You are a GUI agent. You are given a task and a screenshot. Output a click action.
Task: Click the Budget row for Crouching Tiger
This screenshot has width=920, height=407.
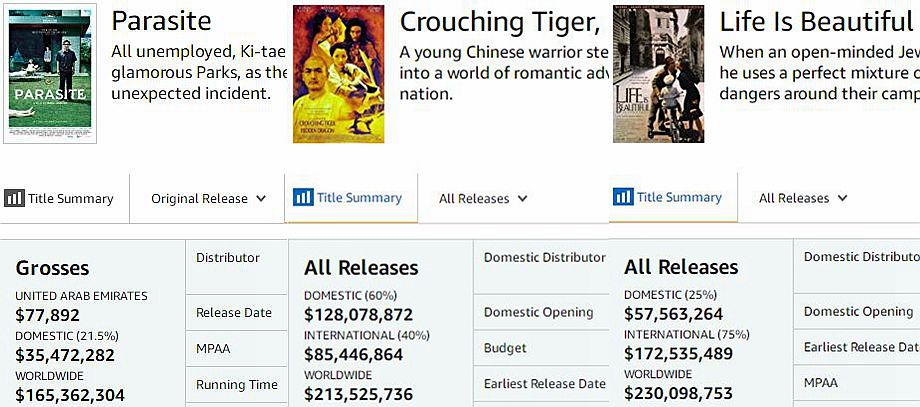tap(541, 348)
